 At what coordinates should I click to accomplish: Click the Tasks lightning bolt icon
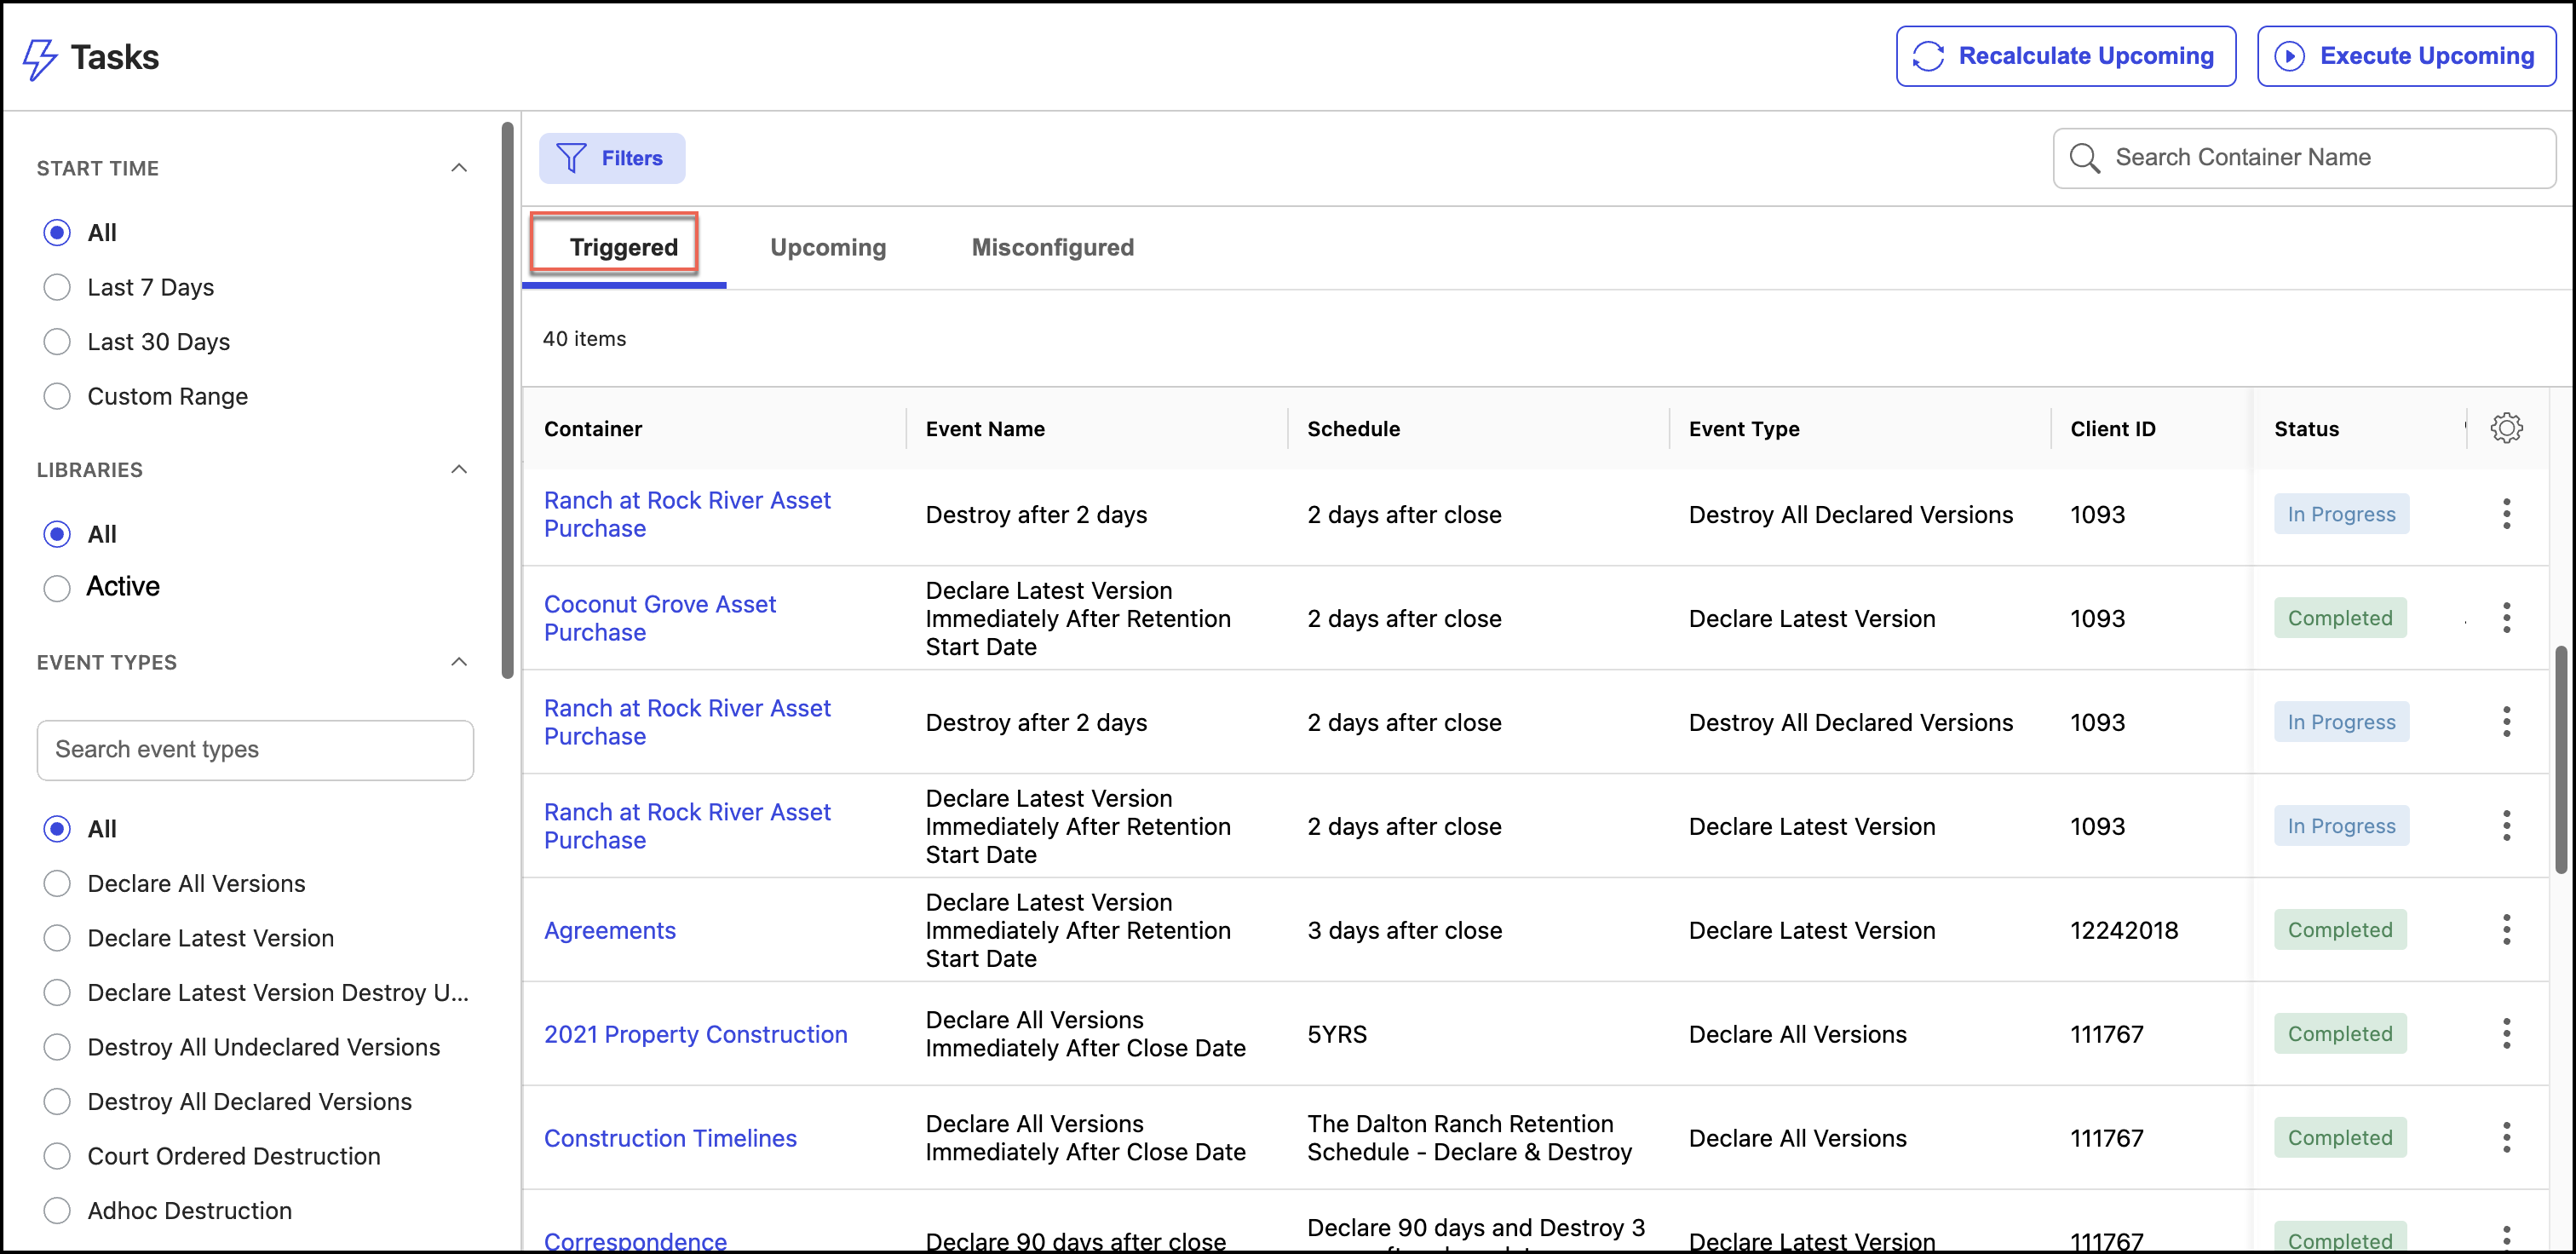tap(40, 58)
